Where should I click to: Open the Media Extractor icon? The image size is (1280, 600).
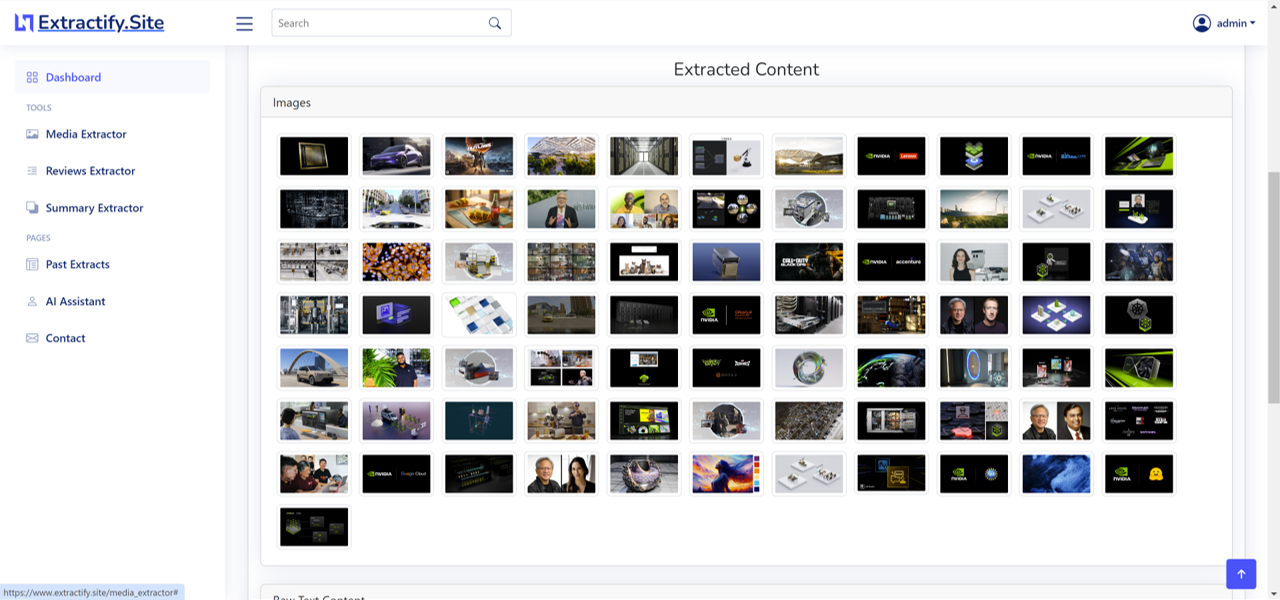point(31,134)
